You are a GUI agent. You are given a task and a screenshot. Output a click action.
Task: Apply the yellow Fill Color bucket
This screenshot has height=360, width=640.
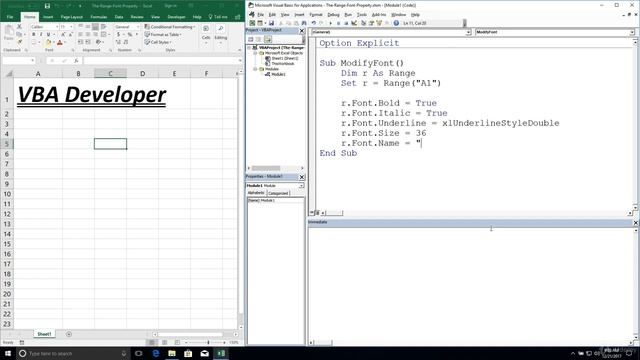48,42
